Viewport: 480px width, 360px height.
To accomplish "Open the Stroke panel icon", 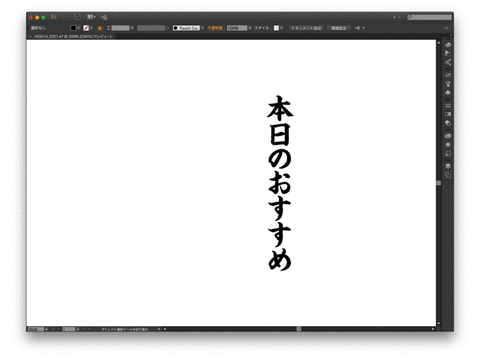I will pyautogui.click(x=448, y=105).
